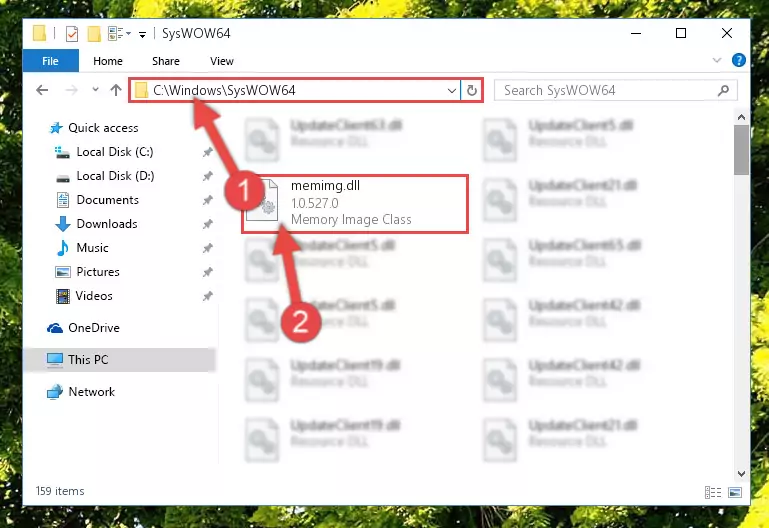
Task: Click the Forward navigation arrow
Action: 72,90
